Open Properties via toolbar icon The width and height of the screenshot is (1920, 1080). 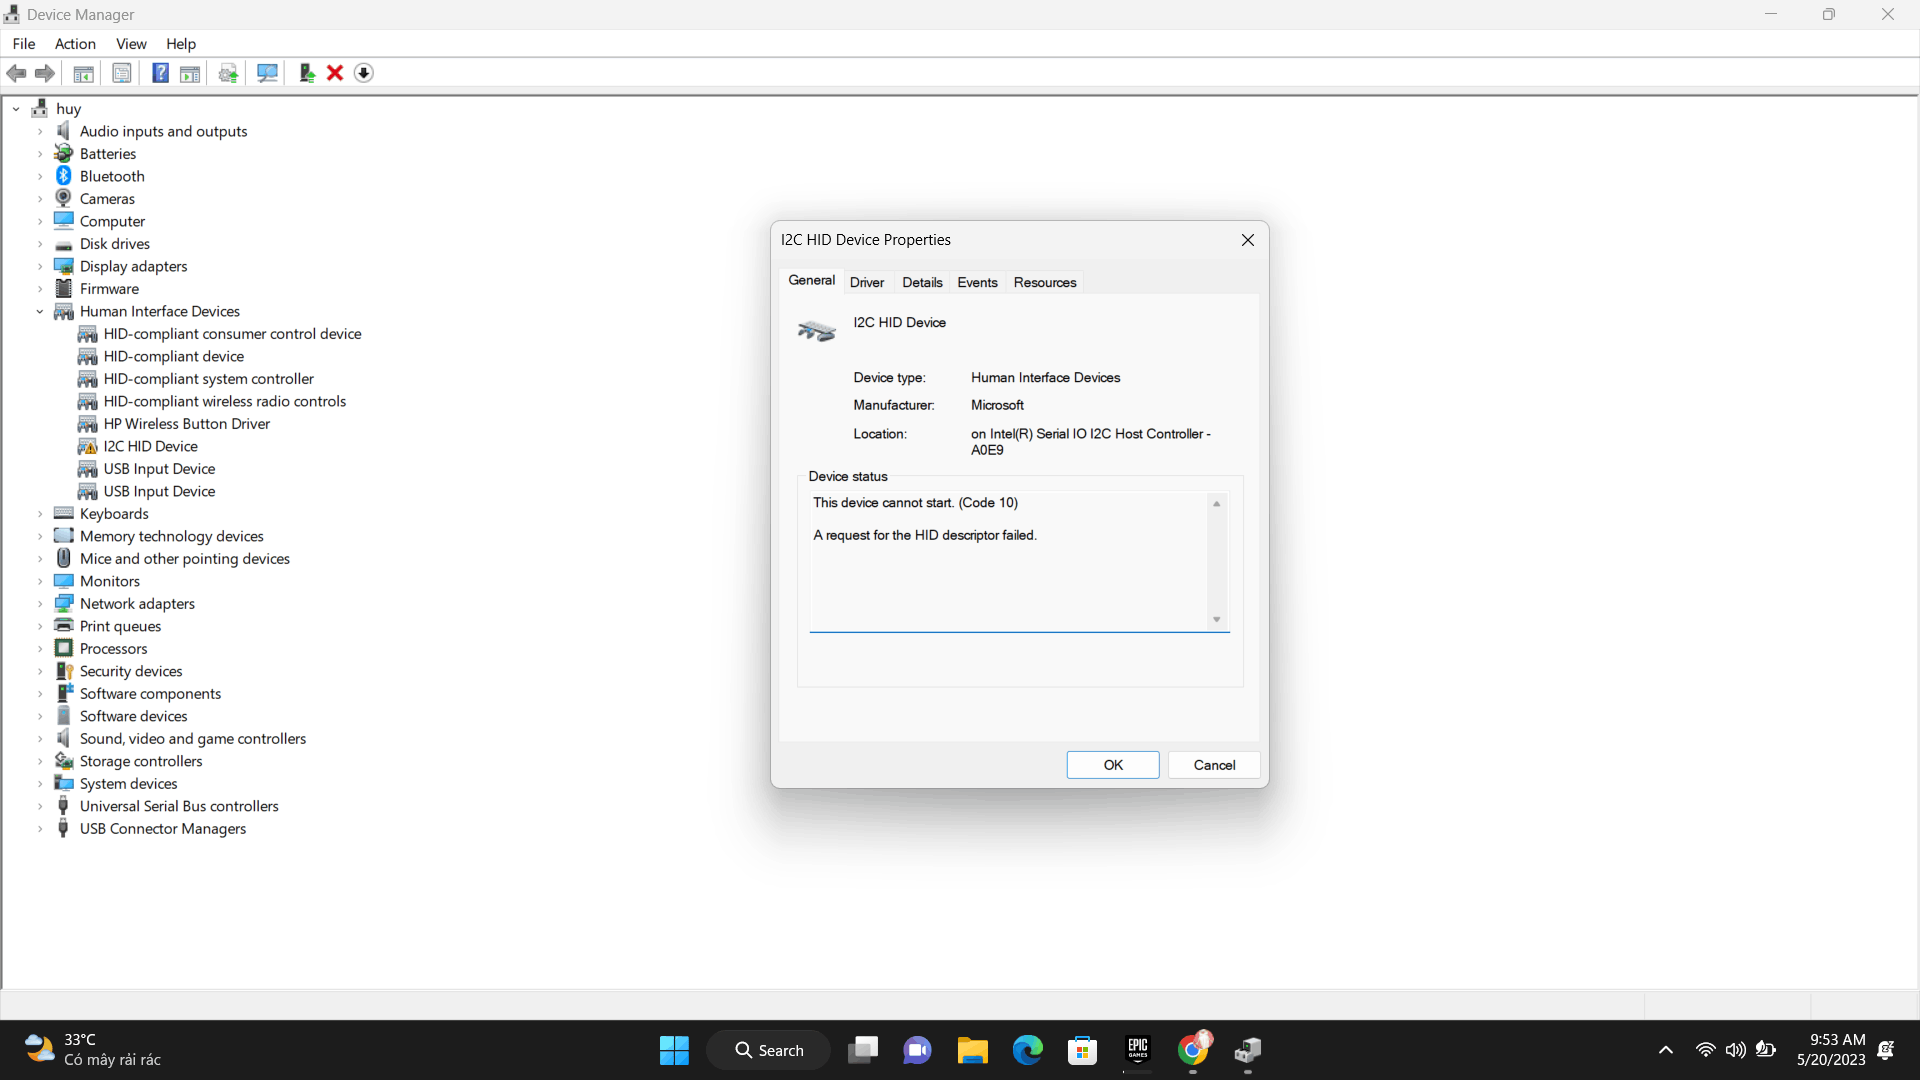[121, 73]
